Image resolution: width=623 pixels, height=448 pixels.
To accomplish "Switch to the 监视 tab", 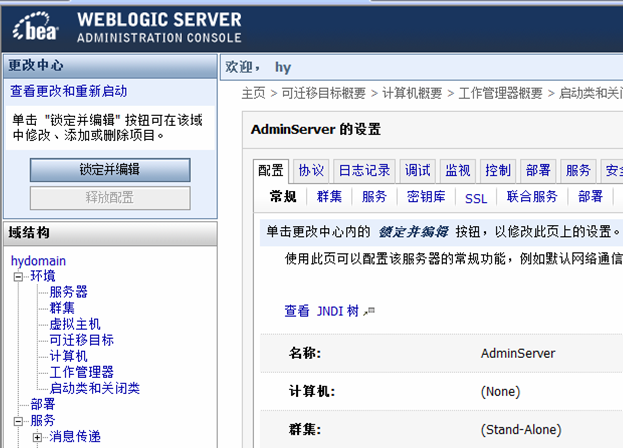I will point(458,171).
